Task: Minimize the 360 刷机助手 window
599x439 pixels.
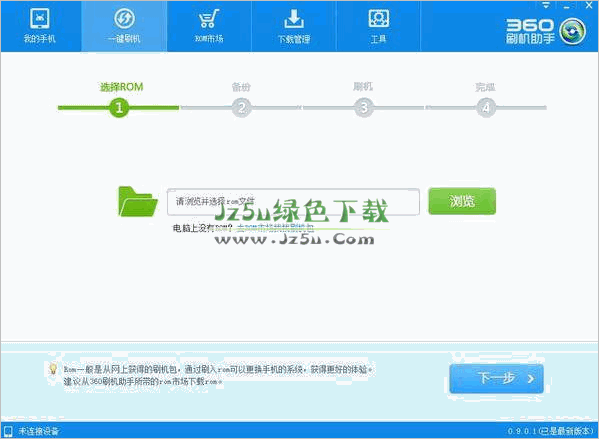Action: (567, 6)
